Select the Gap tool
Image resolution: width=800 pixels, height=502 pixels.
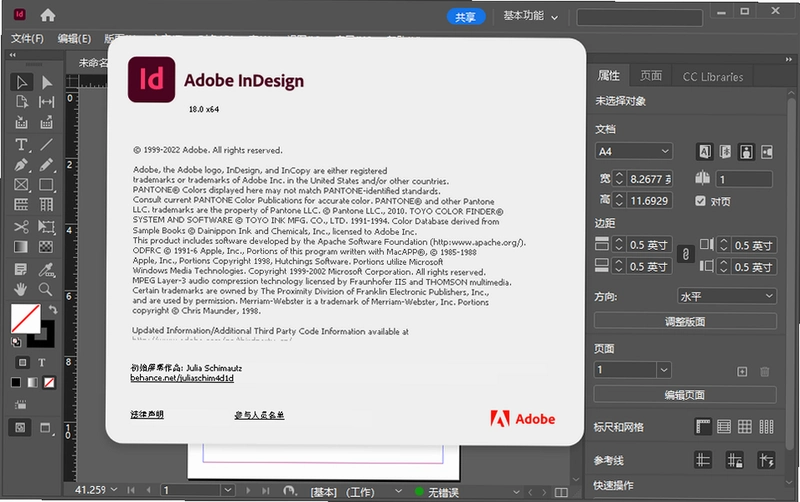tap(46, 102)
